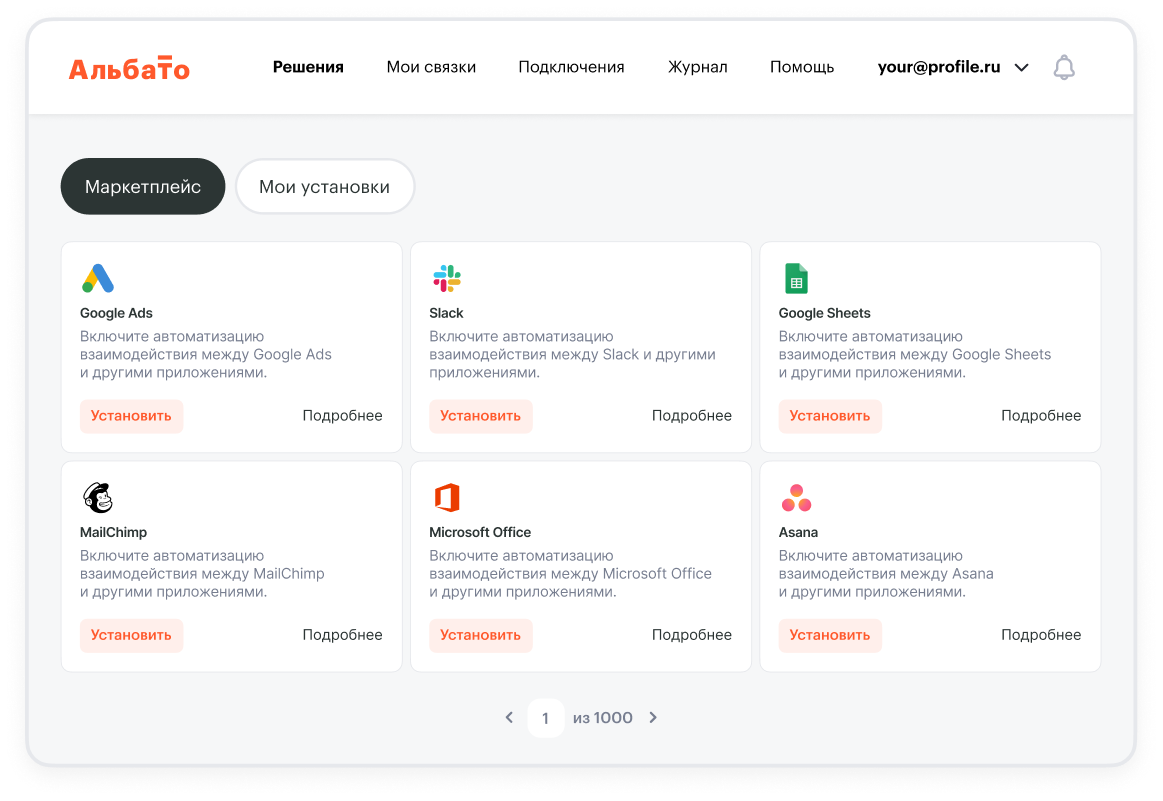Click the Slack icon
This screenshot has width=1163, height=801.
click(x=447, y=278)
